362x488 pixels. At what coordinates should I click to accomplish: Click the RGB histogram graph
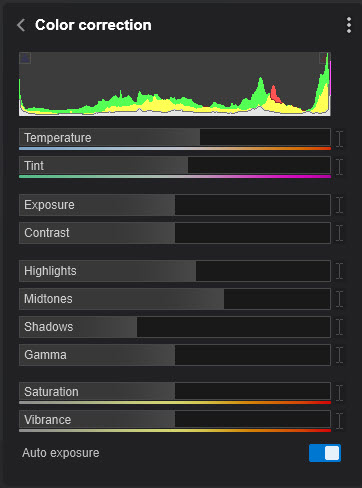tap(175, 84)
